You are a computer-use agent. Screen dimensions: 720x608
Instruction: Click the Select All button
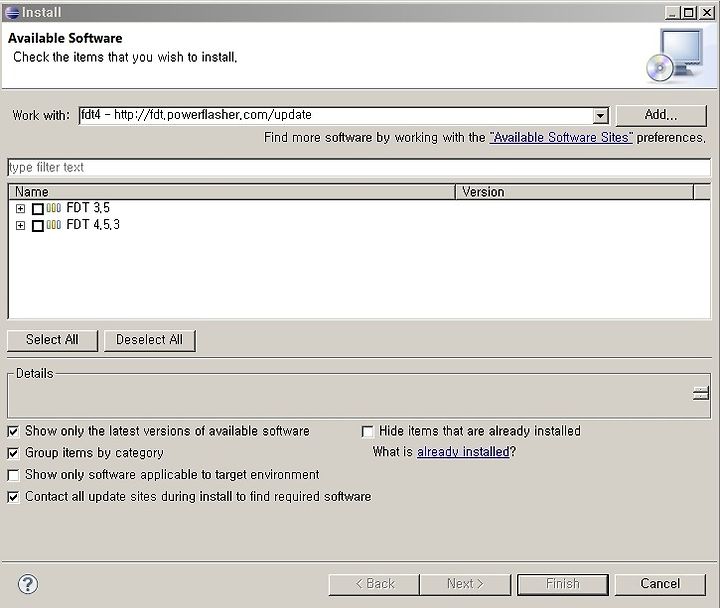[x=52, y=340]
